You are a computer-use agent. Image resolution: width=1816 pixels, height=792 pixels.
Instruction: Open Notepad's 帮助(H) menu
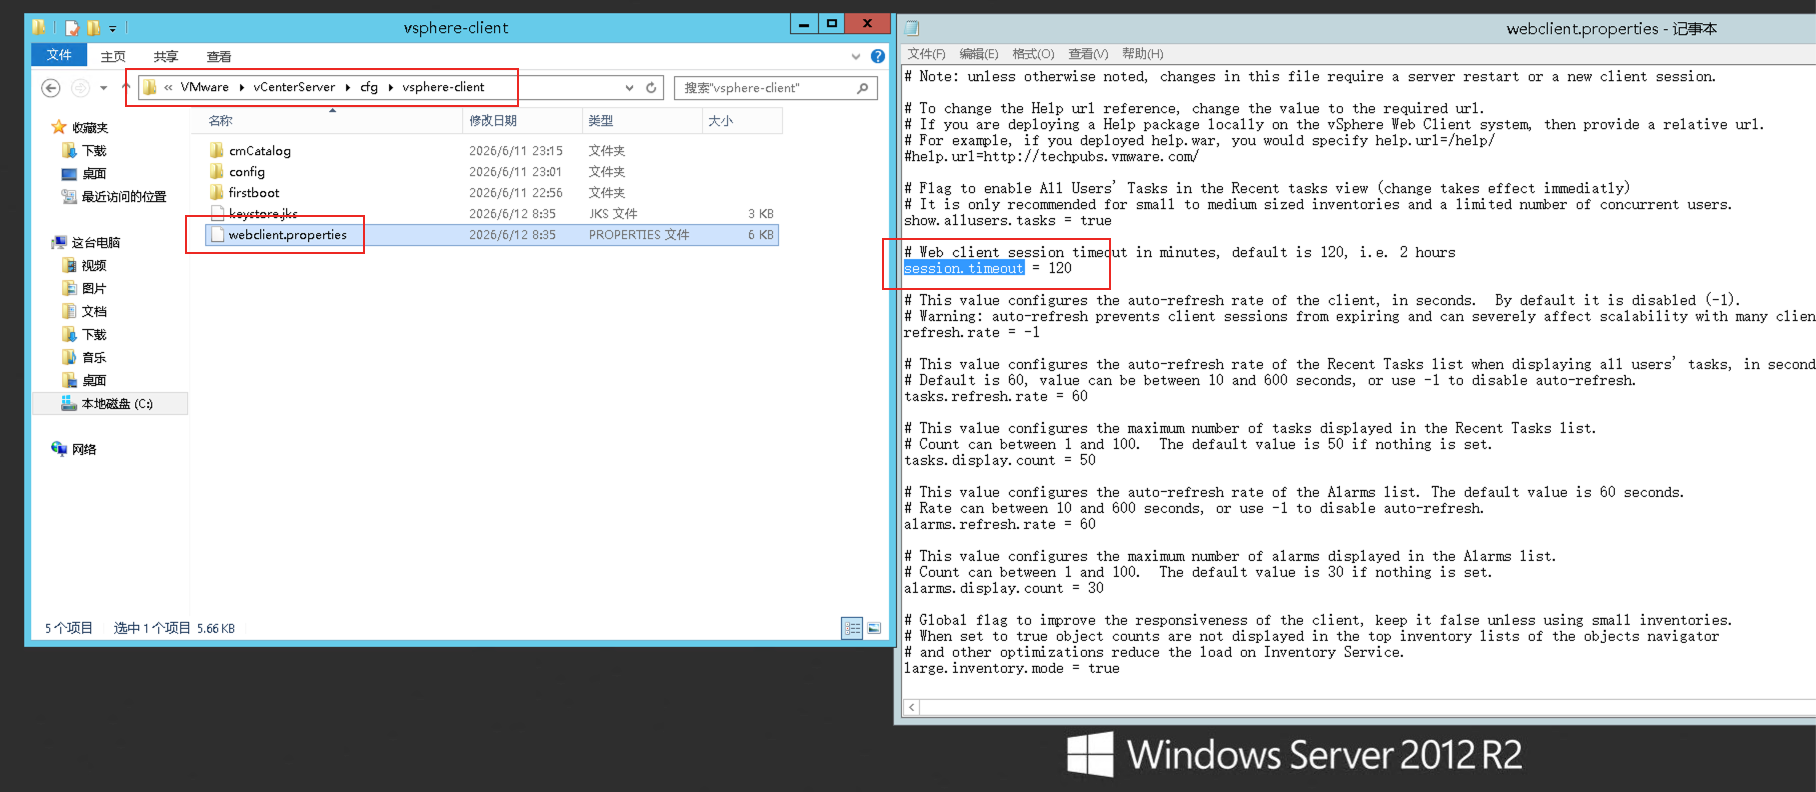[x=1142, y=54]
